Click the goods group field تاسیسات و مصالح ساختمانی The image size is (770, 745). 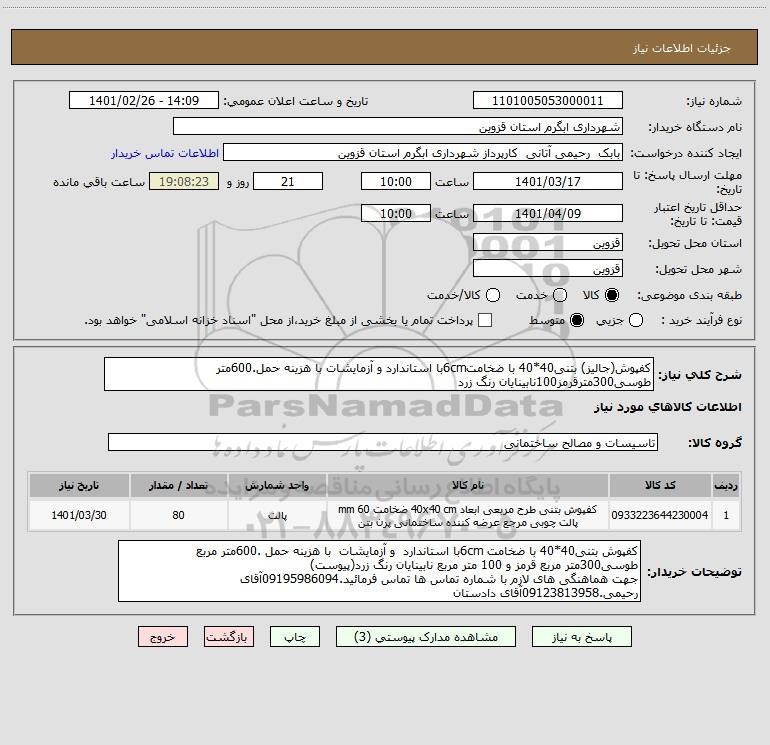(x=383, y=442)
